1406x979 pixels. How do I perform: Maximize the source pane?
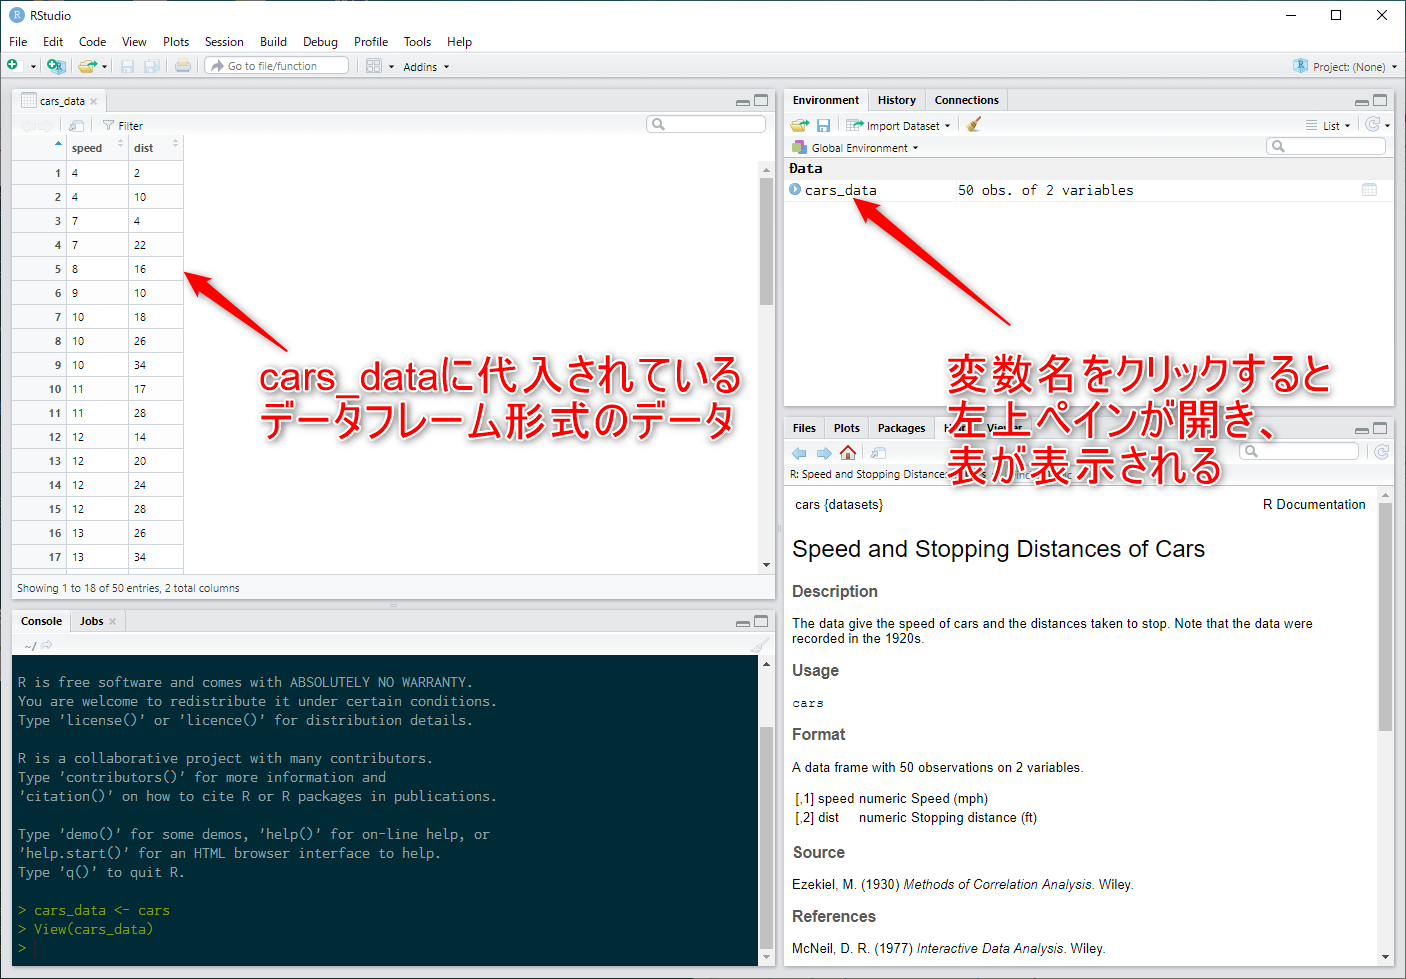coord(761,100)
